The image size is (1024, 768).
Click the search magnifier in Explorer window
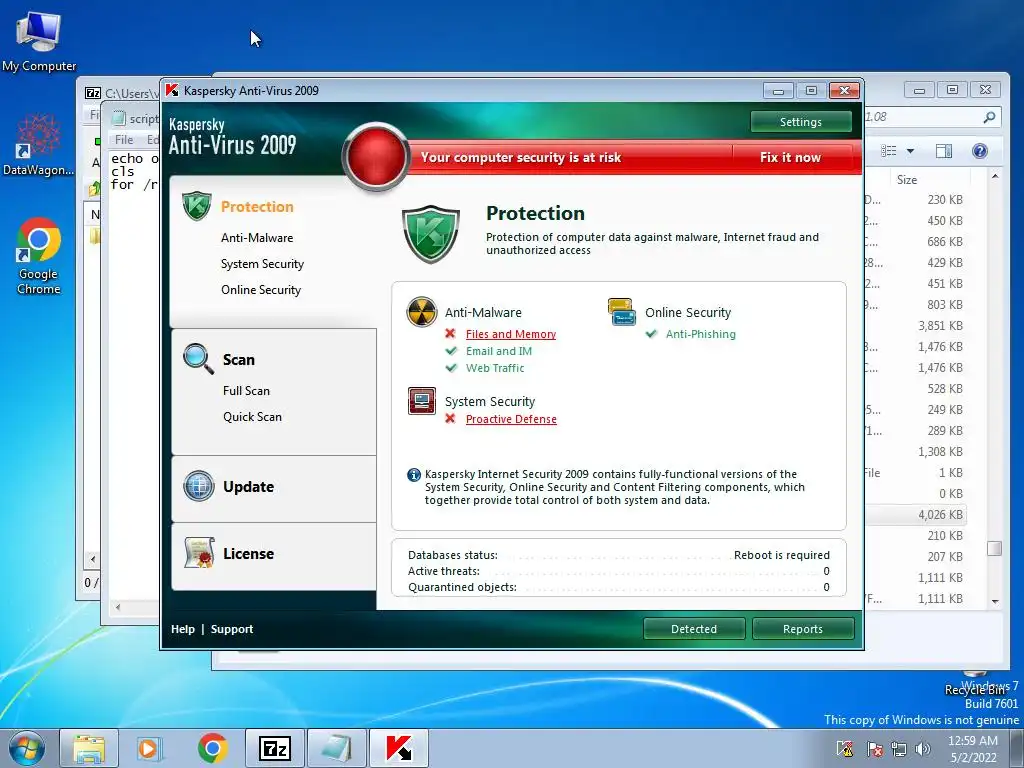(989, 117)
